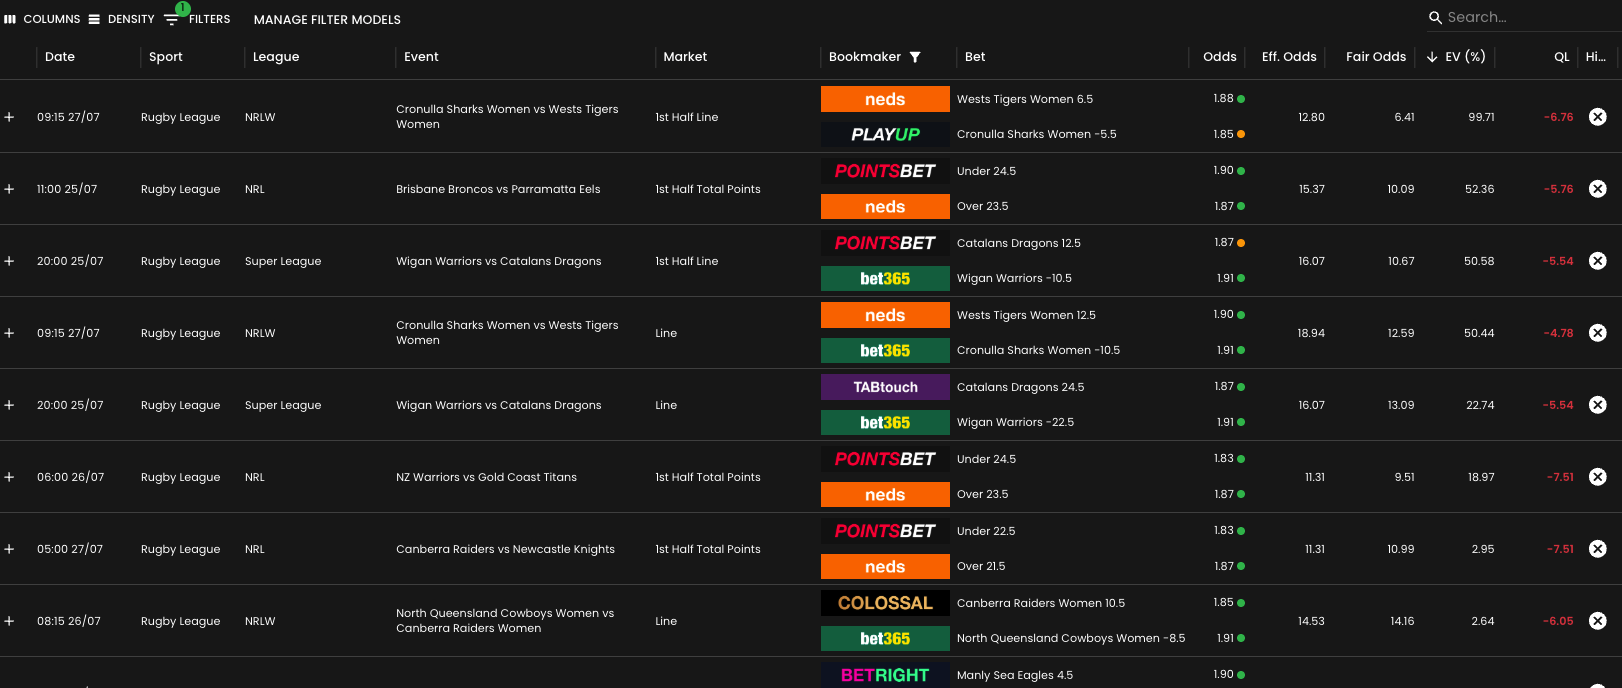Click PointsBet logo beside Under 22.5
Screen dimensions: 1622x688
coord(885,531)
